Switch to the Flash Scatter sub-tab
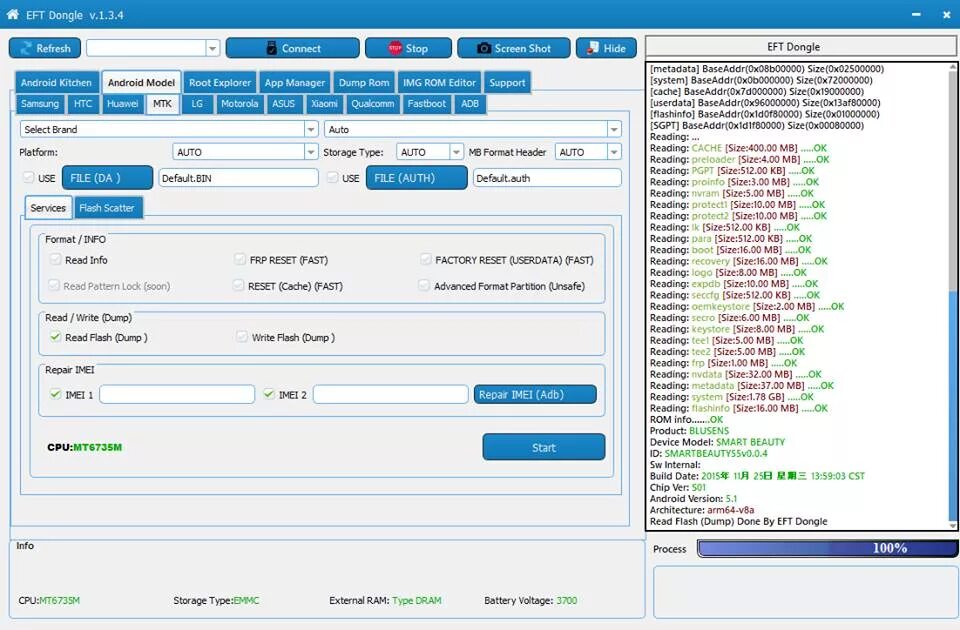Screen dimensions: 960x630 107,208
